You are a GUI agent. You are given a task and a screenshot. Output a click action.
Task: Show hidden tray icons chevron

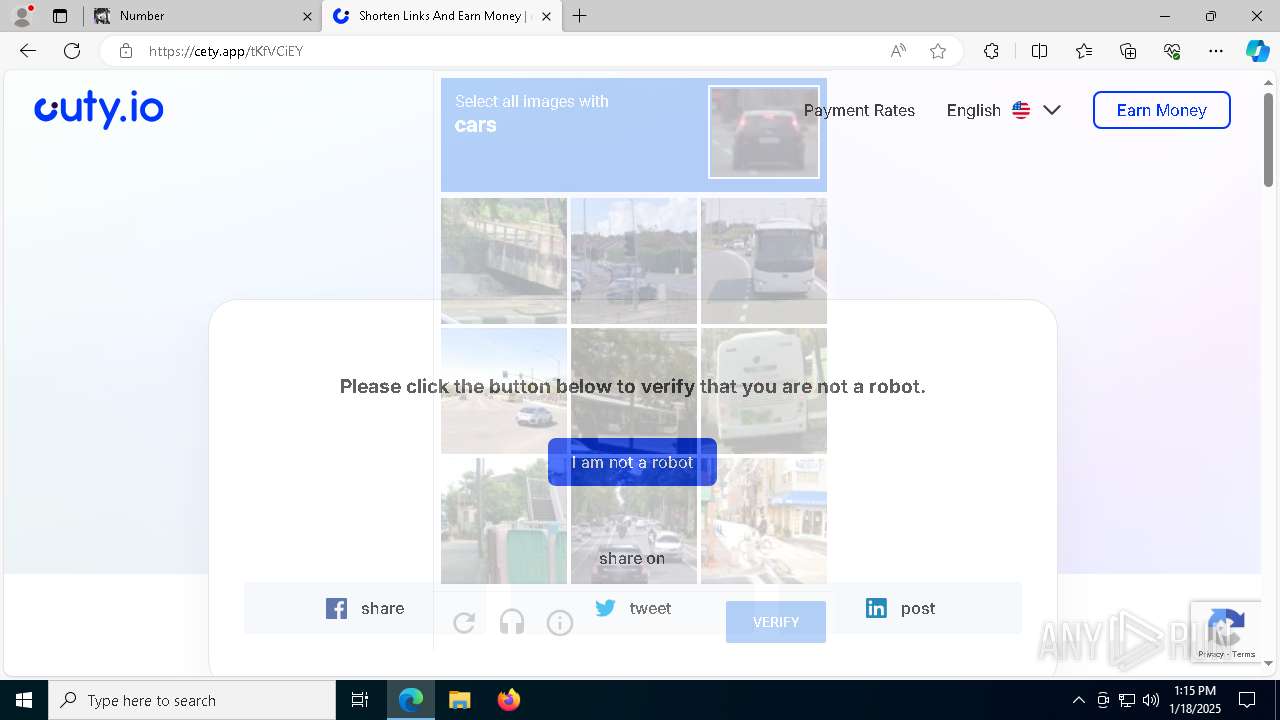(x=1078, y=700)
